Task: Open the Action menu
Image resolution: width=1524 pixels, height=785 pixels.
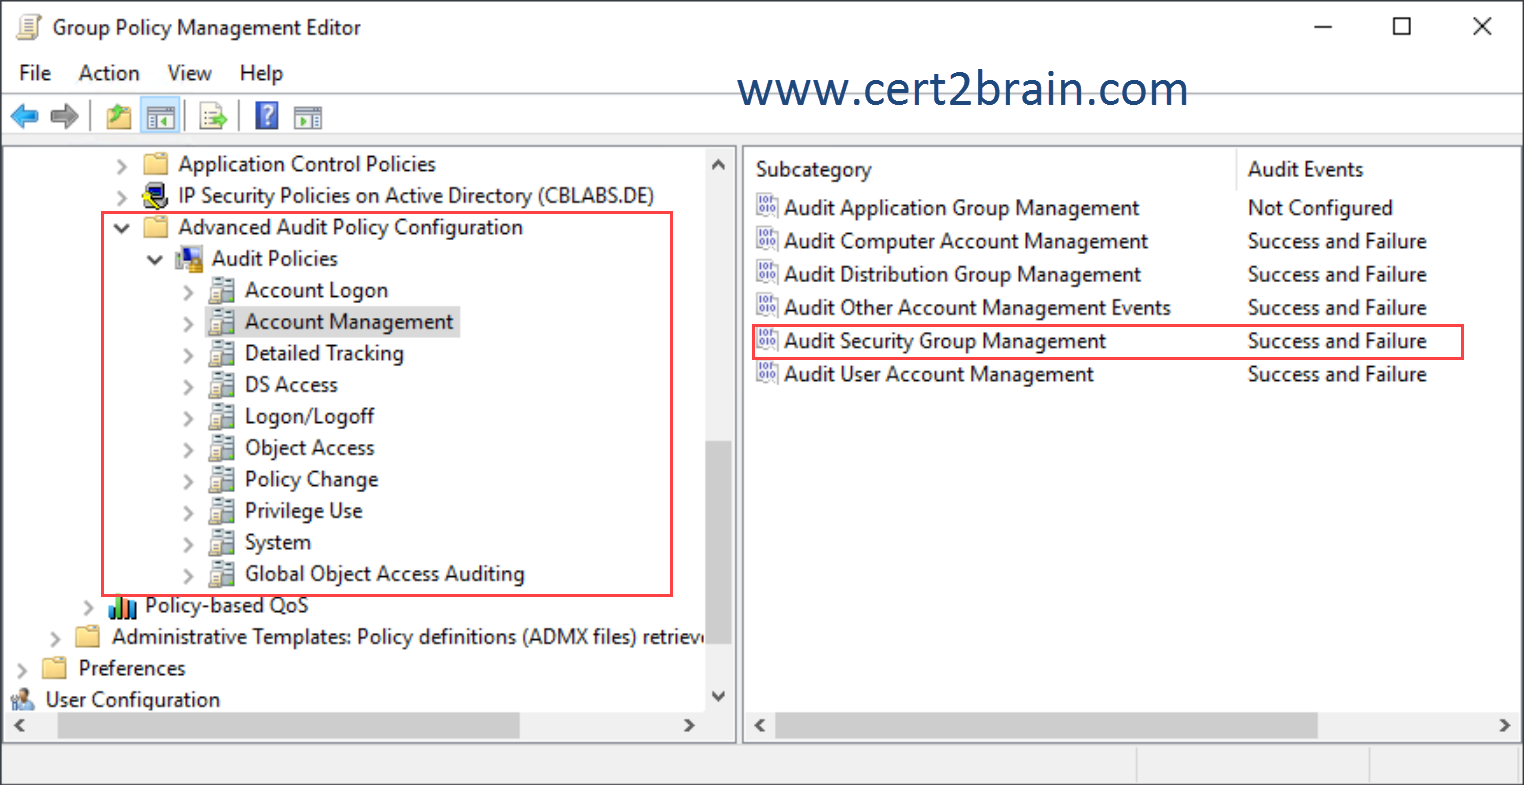Action: (x=109, y=73)
